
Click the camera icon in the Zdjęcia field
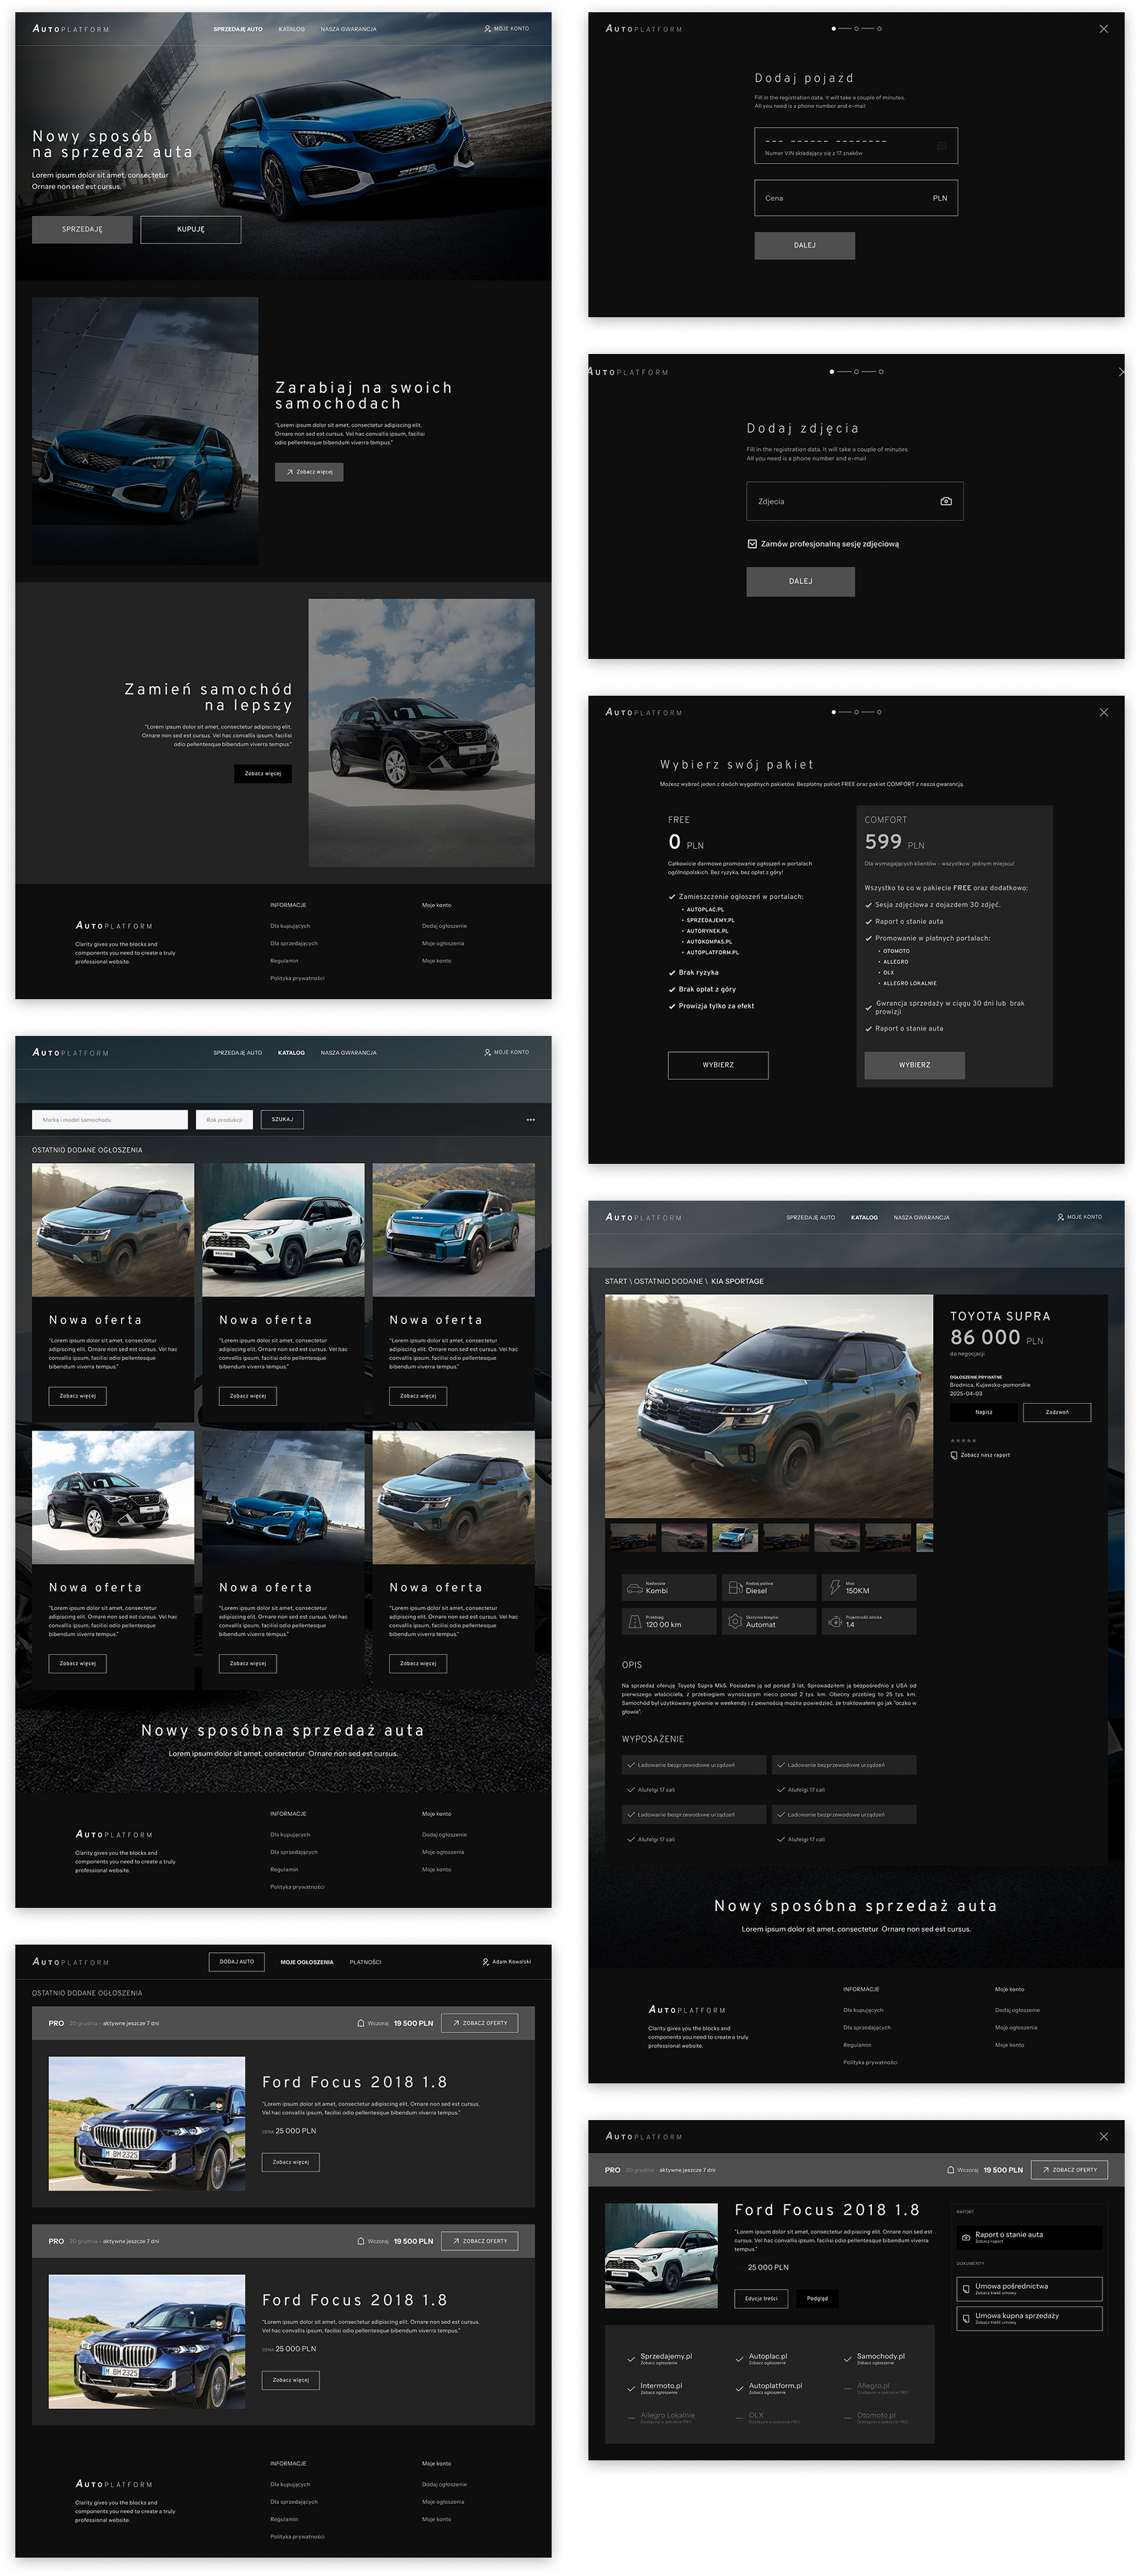tap(945, 501)
